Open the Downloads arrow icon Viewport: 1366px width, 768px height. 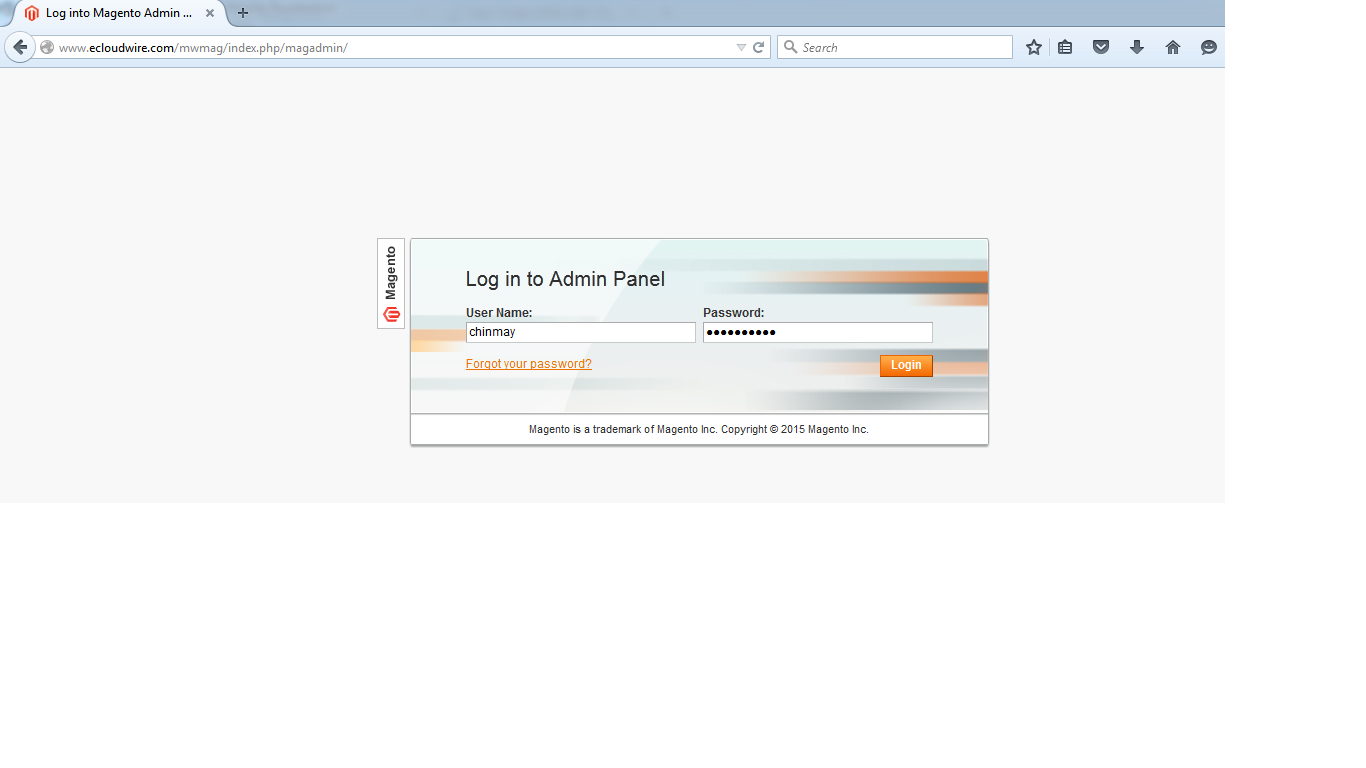(x=1137, y=47)
